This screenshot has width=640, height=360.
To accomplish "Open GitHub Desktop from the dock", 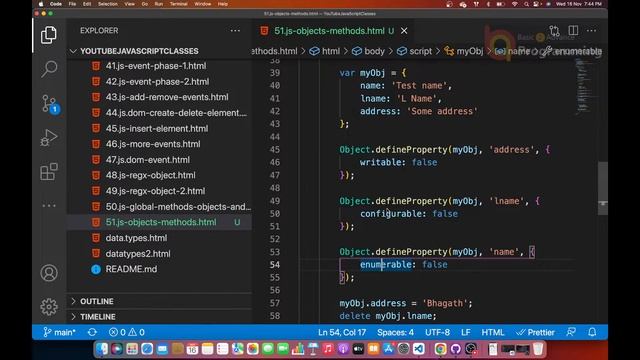I will coord(456,349).
